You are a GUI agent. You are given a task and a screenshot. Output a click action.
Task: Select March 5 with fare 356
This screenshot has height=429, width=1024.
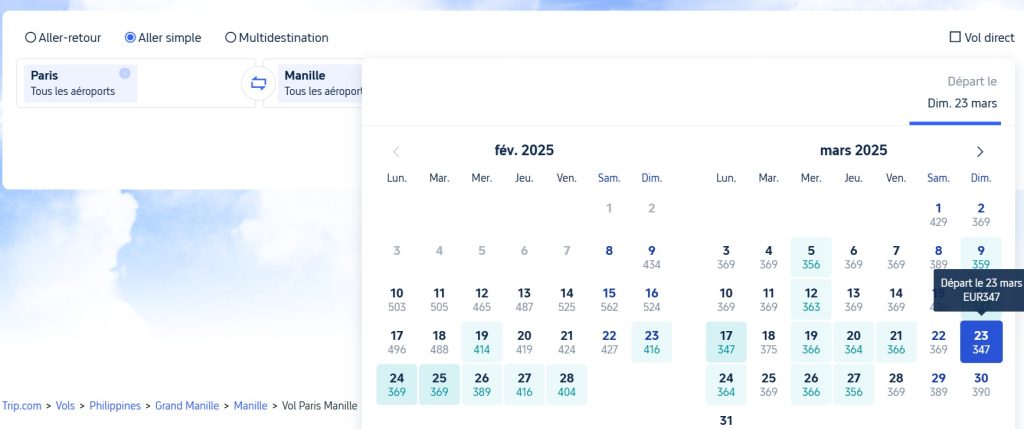(811, 257)
